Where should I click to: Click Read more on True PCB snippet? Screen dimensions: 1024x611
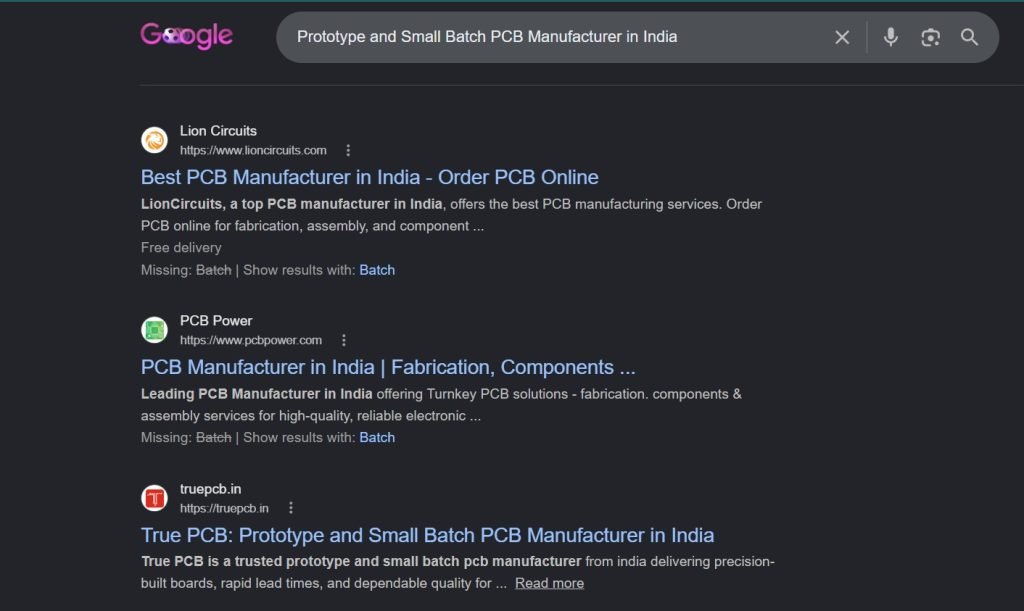[x=549, y=584]
